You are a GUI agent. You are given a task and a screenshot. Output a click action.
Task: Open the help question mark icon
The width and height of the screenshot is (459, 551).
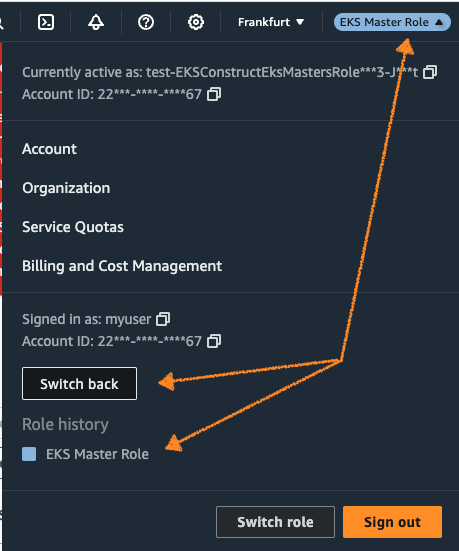pos(146,22)
